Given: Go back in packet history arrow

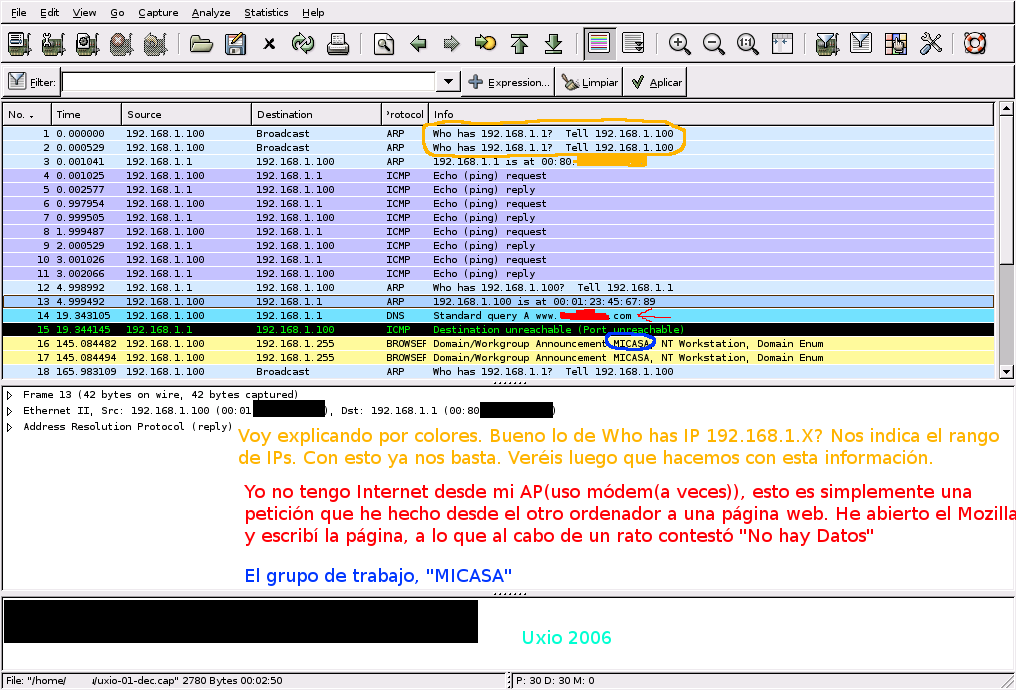Looking at the screenshot, I should click(418, 44).
